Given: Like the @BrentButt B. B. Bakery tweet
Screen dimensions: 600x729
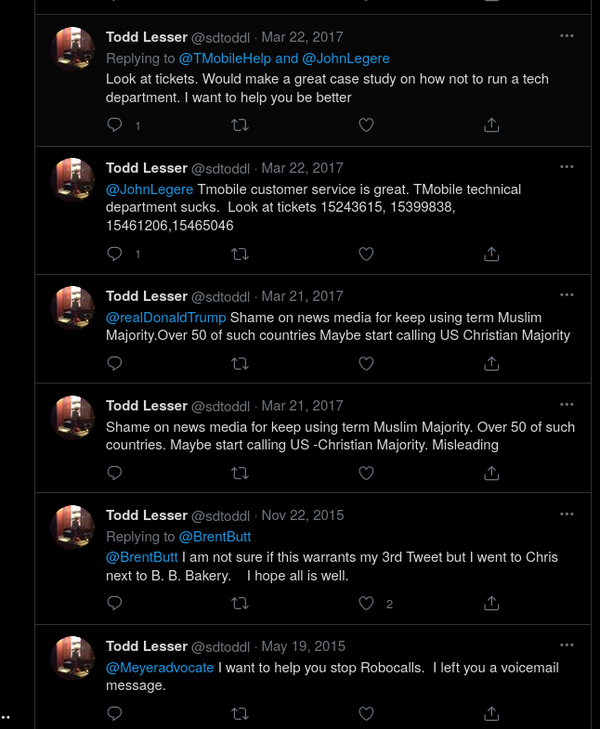Looking at the screenshot, I should click(x=366, y=603).
